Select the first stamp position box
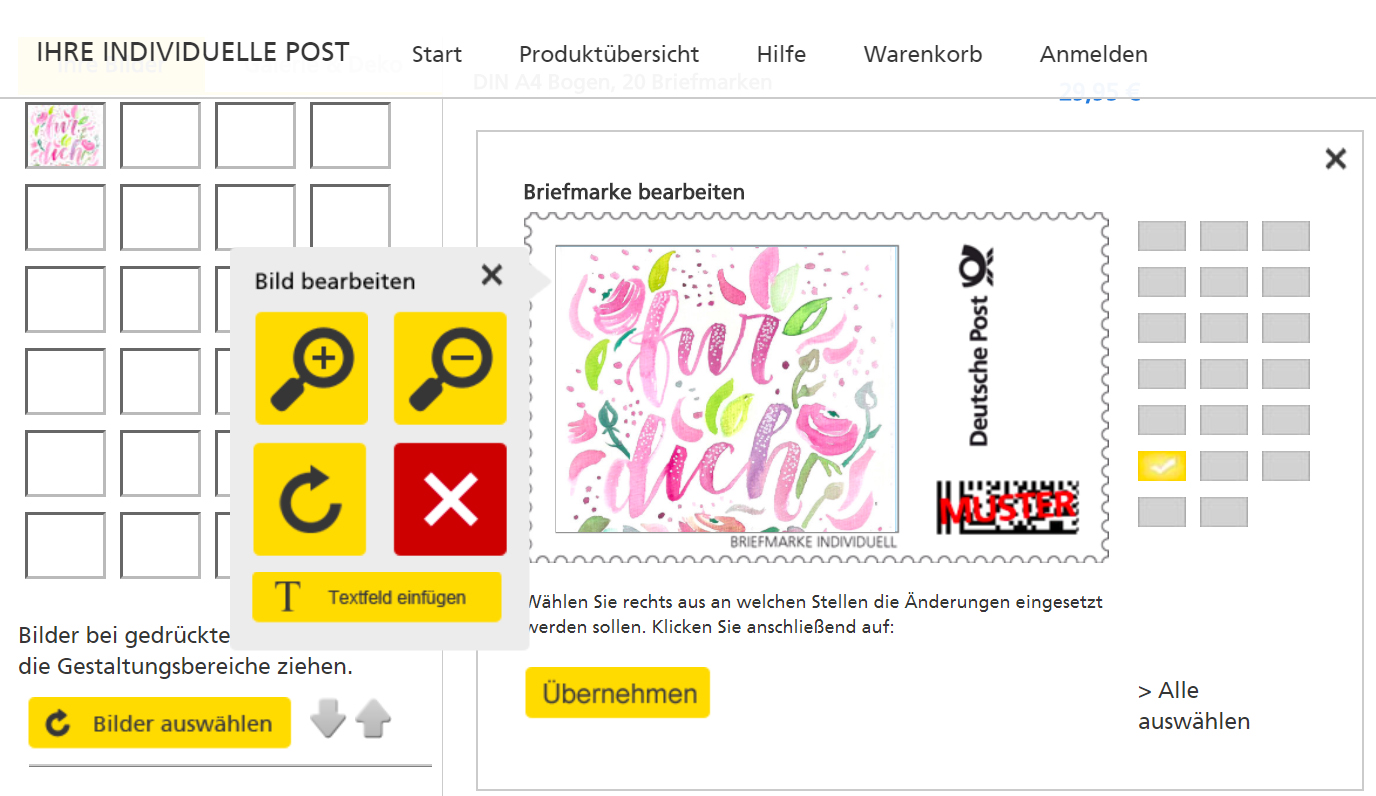 tap(1162, 236)
